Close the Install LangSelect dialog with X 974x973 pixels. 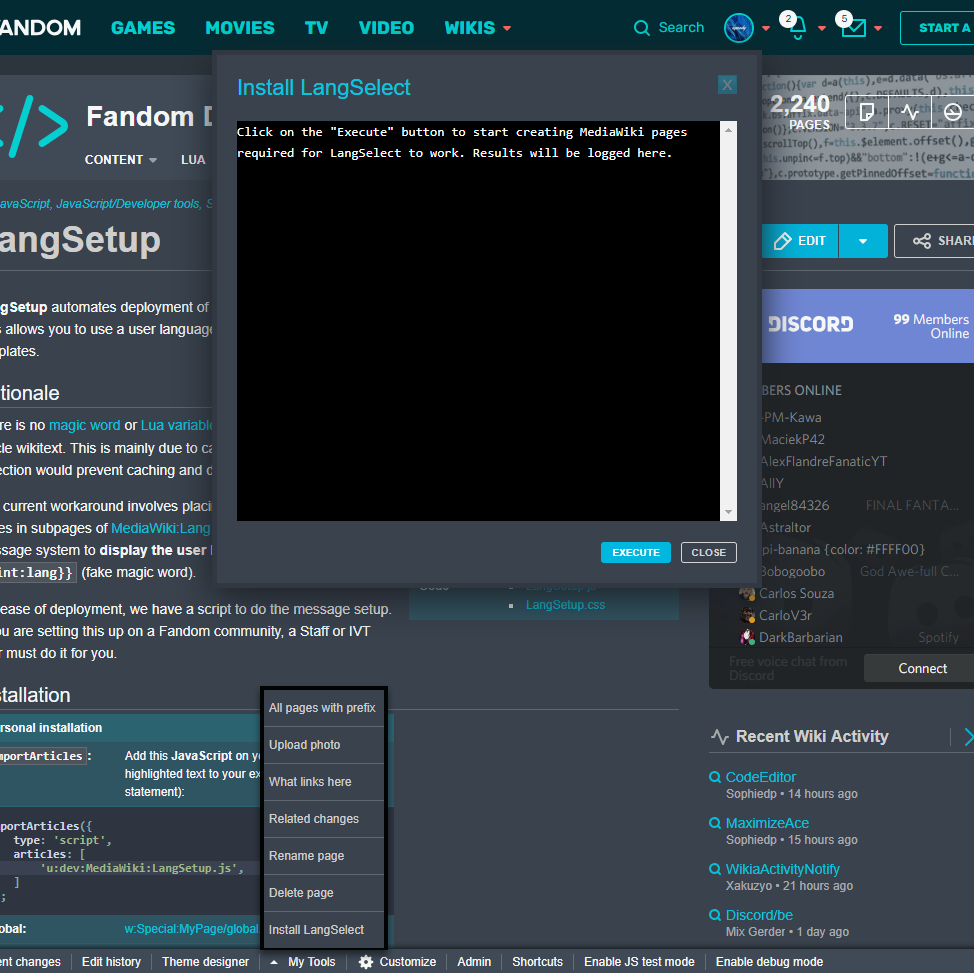tap(727, 85)
